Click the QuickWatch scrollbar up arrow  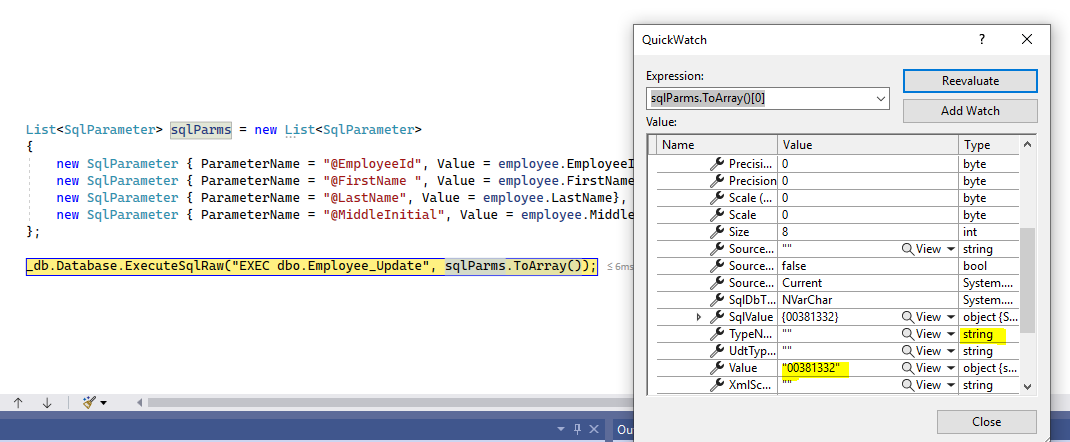(1027, 144)
